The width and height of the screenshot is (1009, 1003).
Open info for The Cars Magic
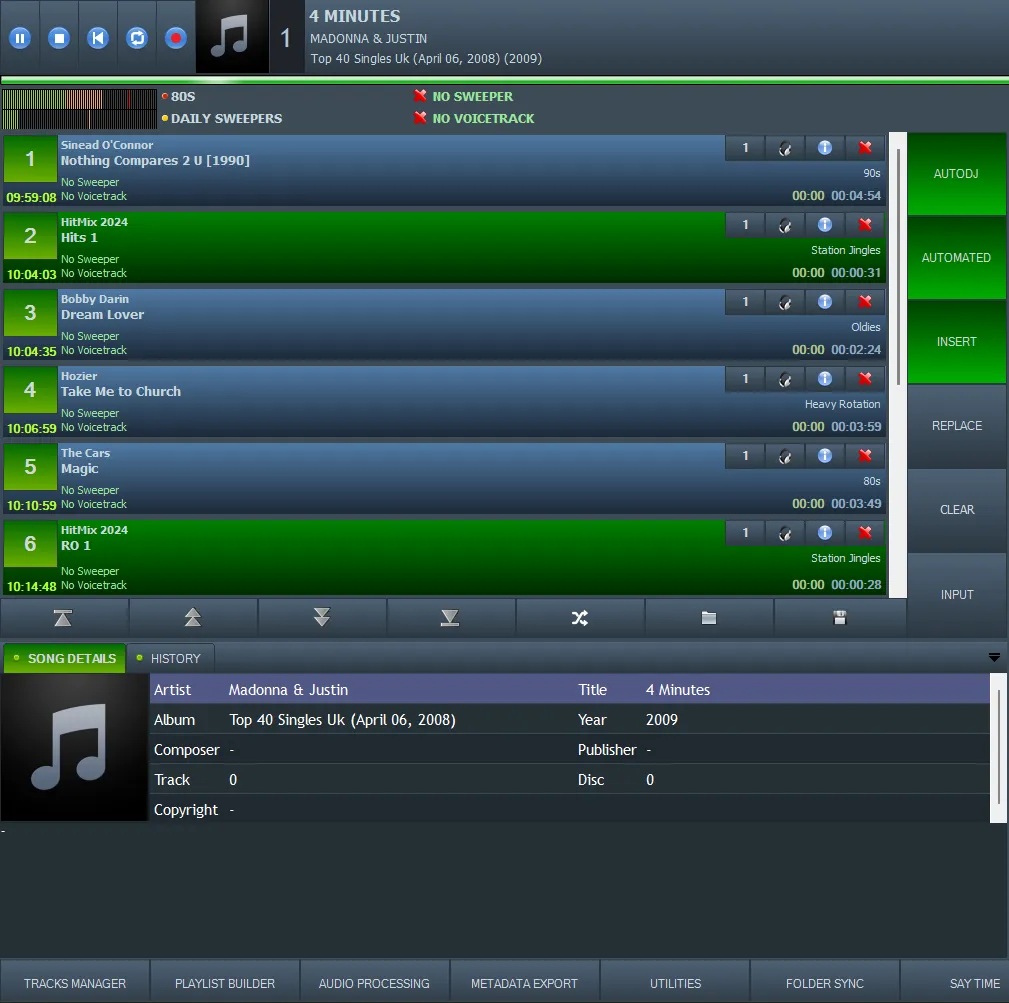[x=825, y=456]
